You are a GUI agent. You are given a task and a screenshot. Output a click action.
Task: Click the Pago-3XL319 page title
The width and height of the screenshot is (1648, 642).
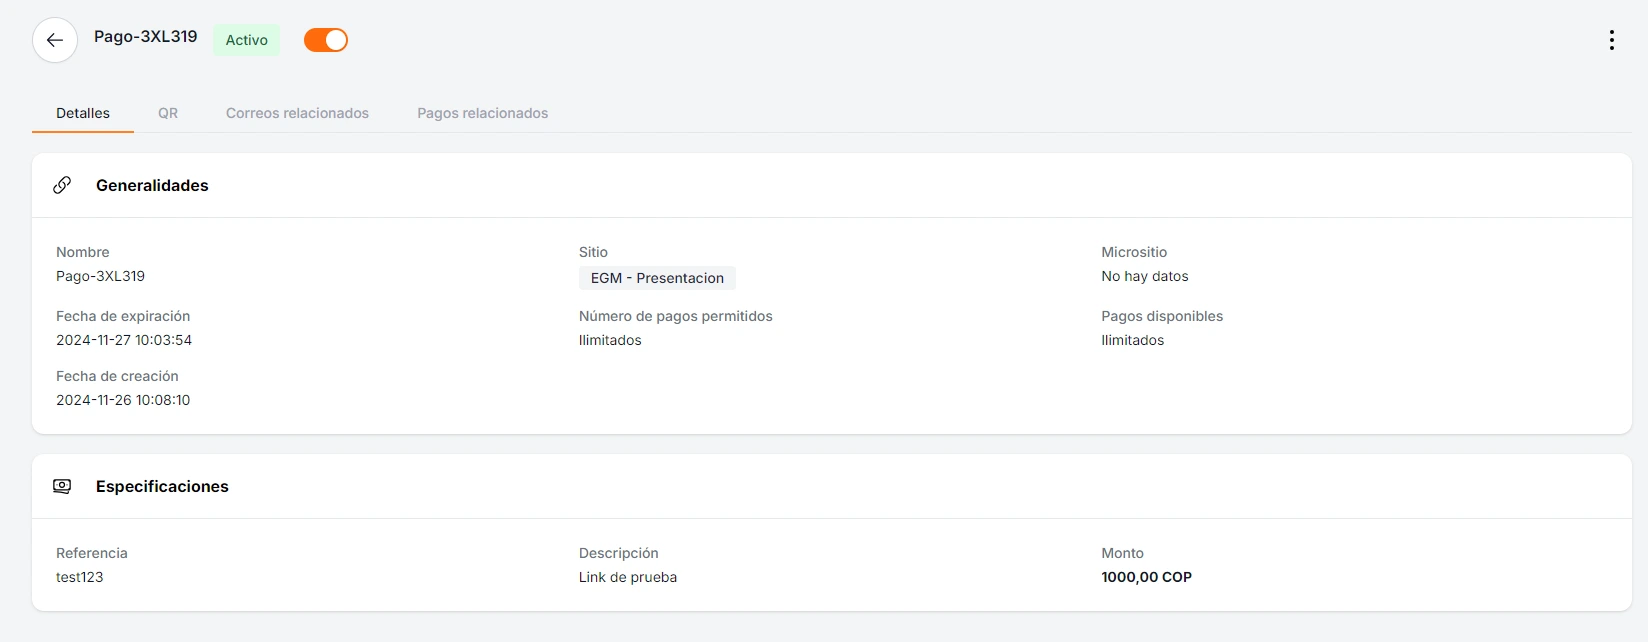click(x=146, y=36)
